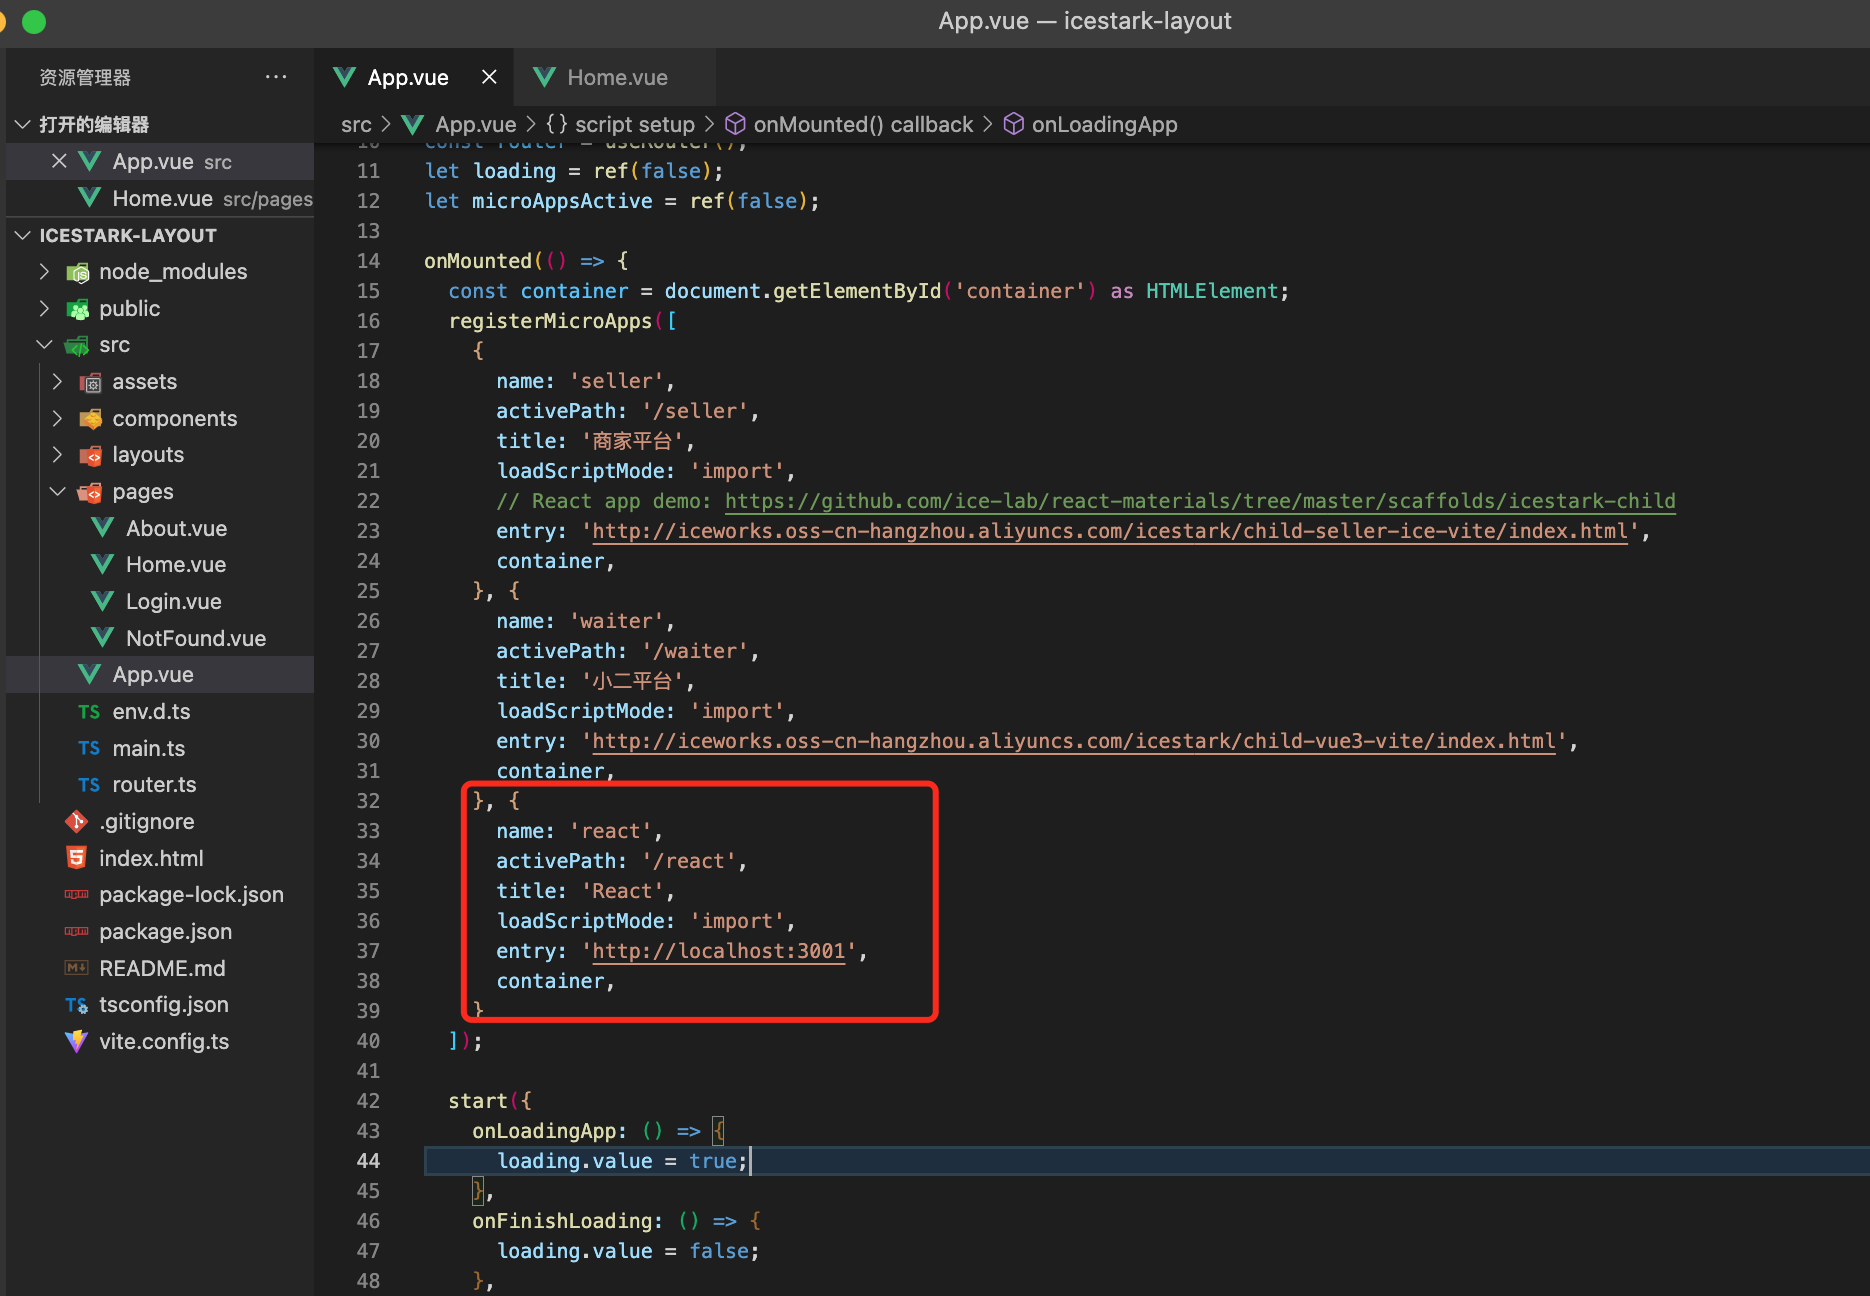Place cursor on 'loading.value = false' line
This screenshot has height=1296, width=1870.
[x=628, y=1251]
